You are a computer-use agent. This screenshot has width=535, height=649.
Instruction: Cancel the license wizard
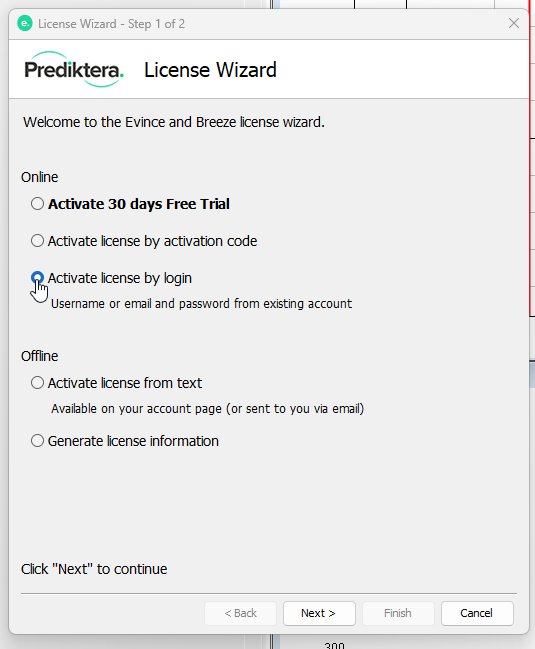pyautogui.click(x=477, y=613)
